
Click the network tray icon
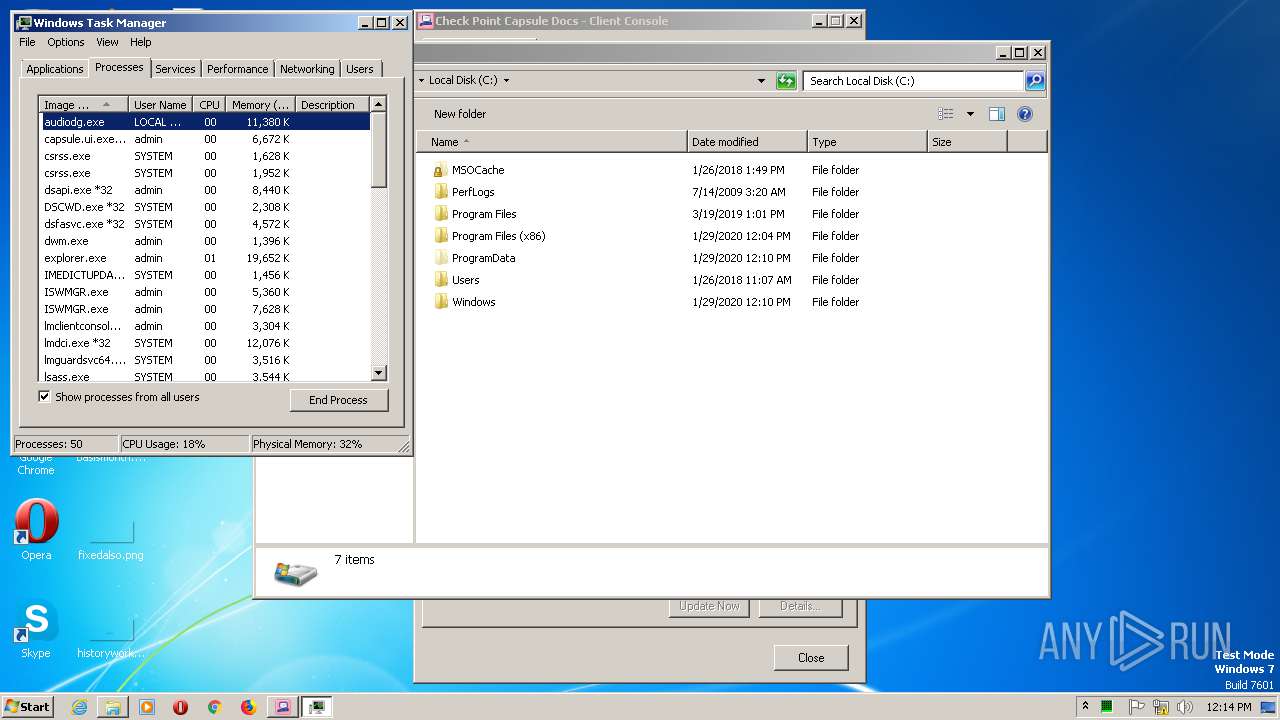point(1160,707)
